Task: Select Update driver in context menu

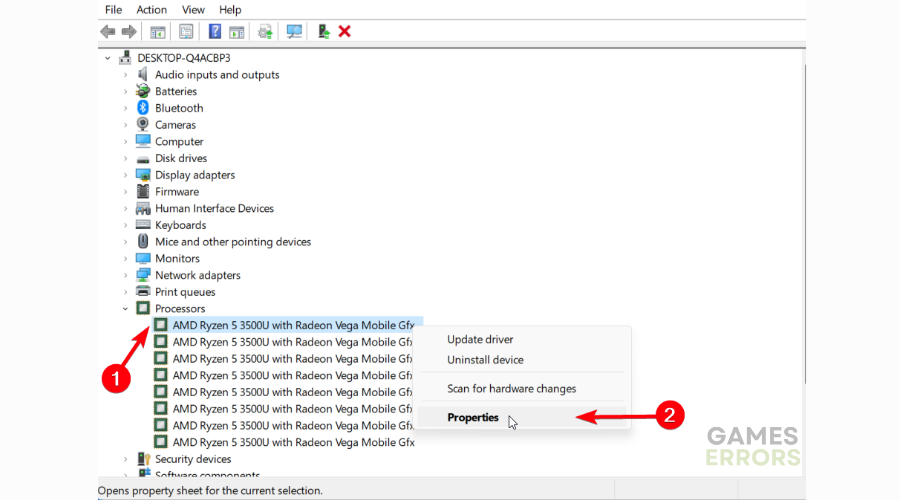Action: 480,340
